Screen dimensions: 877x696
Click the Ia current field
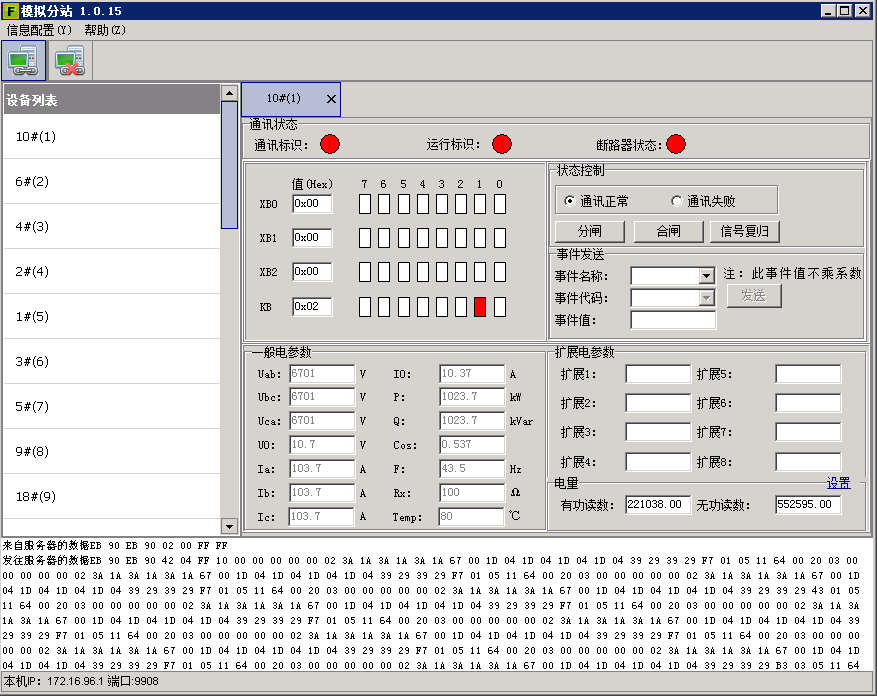[x=322, y=469]
